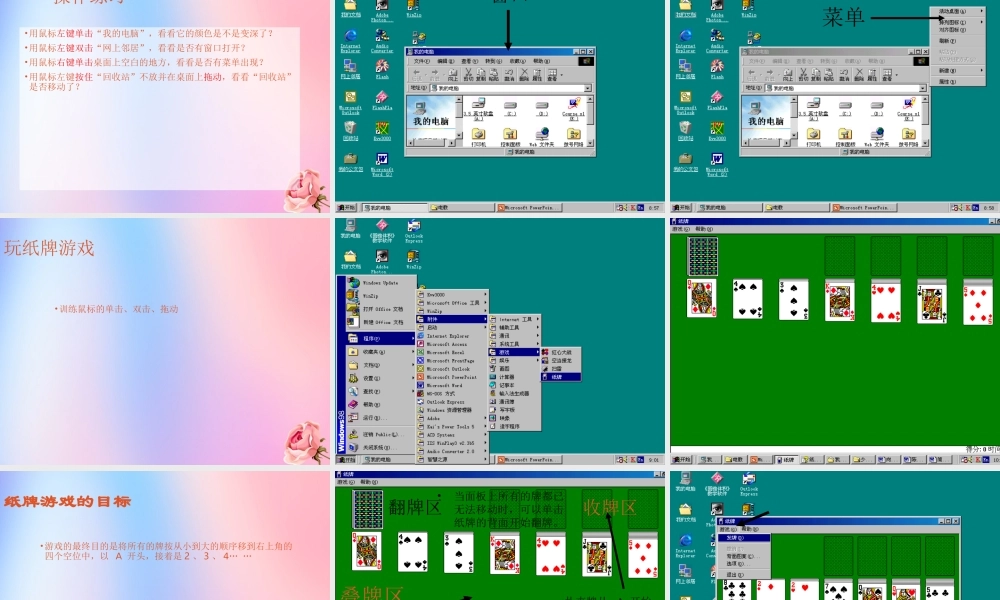Choose highlighted 纸牌 in the games submenu
Image resolution: width=1000 pixels, height=600 pixels.
coord(561,377)
